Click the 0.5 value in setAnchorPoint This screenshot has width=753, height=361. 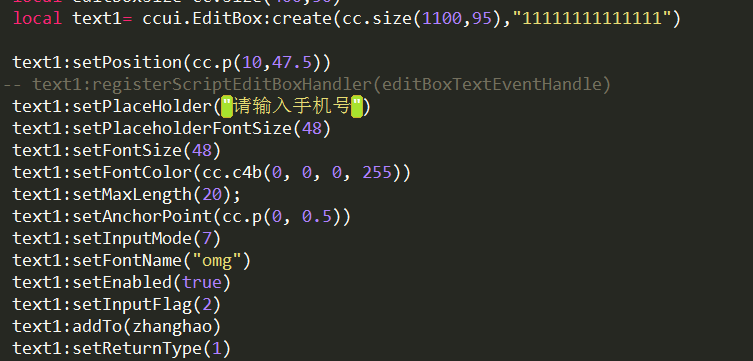pyautogui.click(x=316, y=217)
